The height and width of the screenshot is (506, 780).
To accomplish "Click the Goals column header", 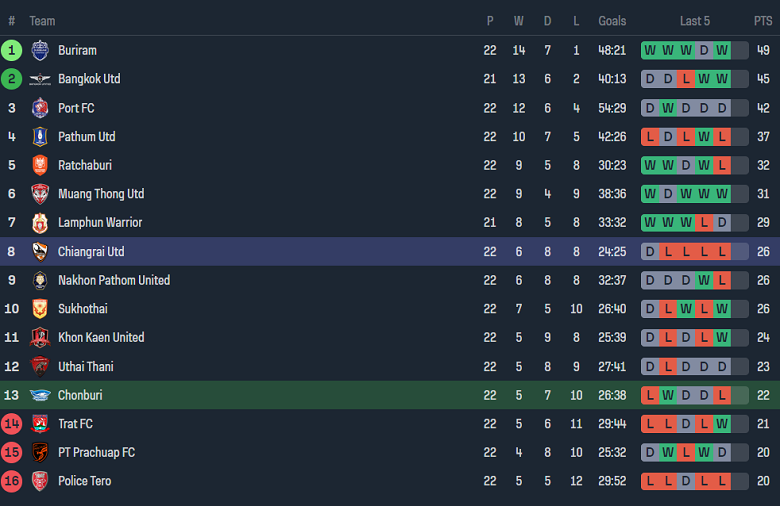I will click(612, 21).
